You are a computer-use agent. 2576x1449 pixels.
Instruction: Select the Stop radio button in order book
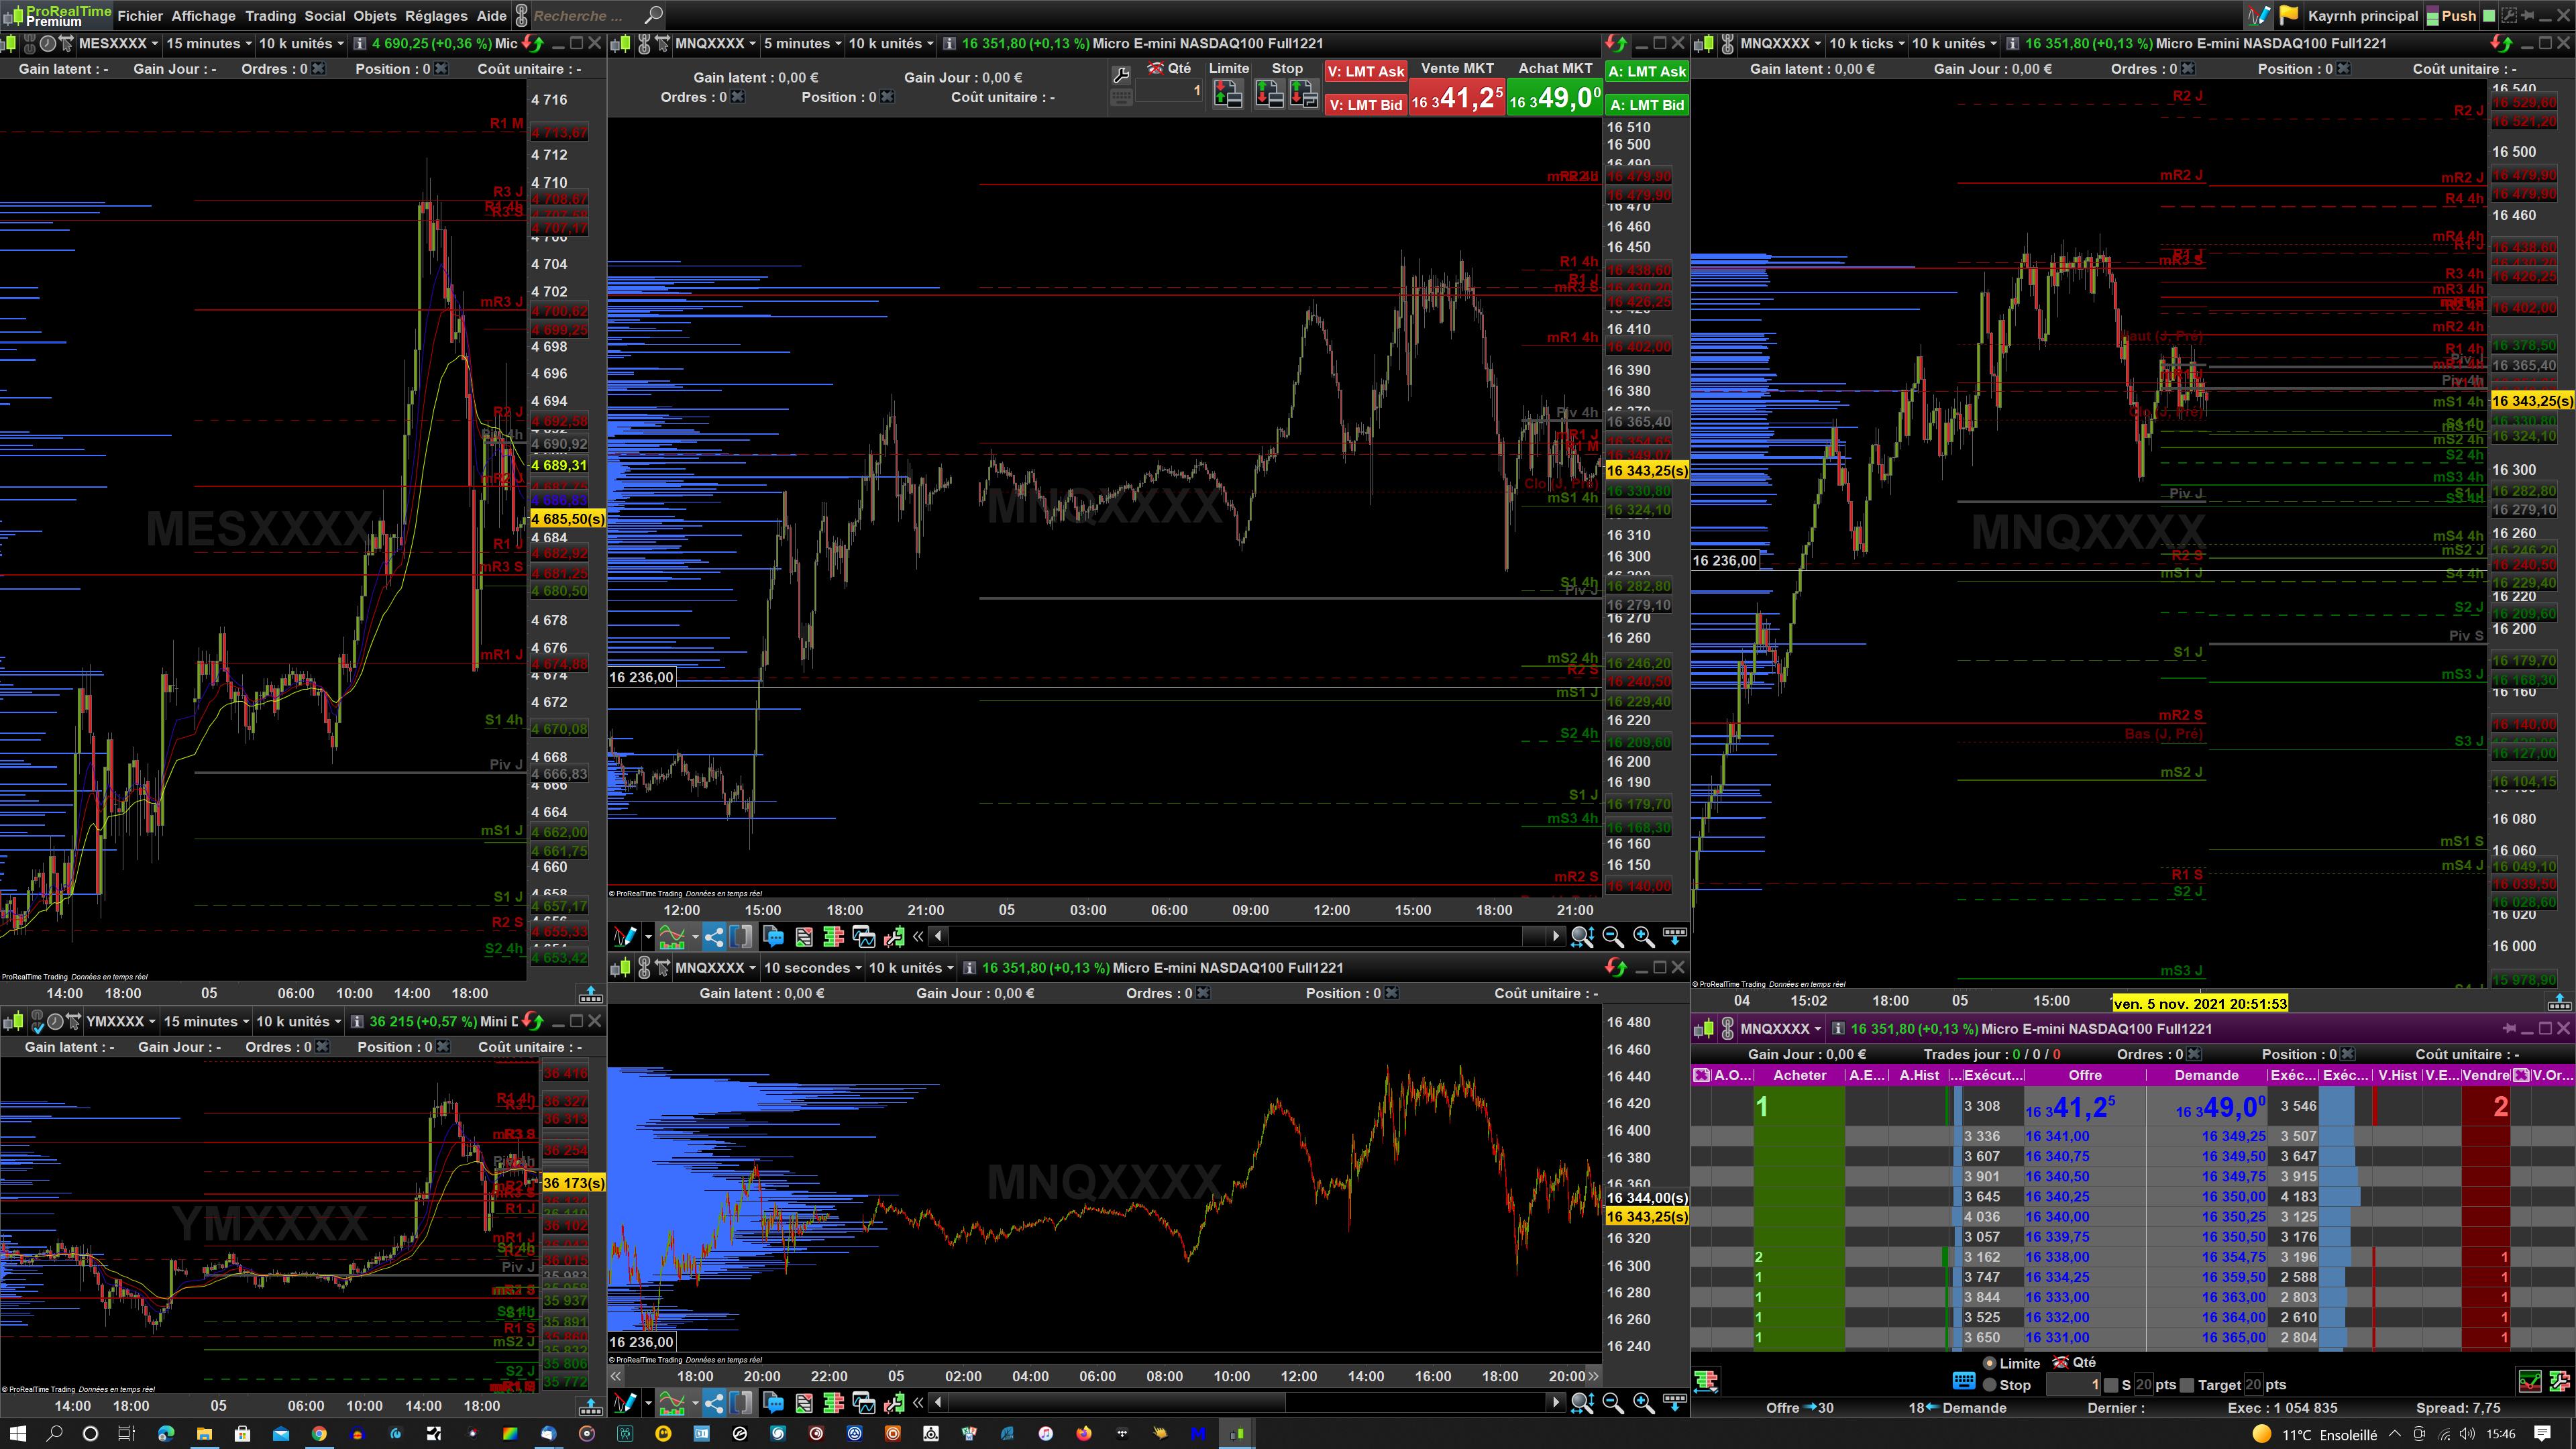[x=1990, y=1385]
